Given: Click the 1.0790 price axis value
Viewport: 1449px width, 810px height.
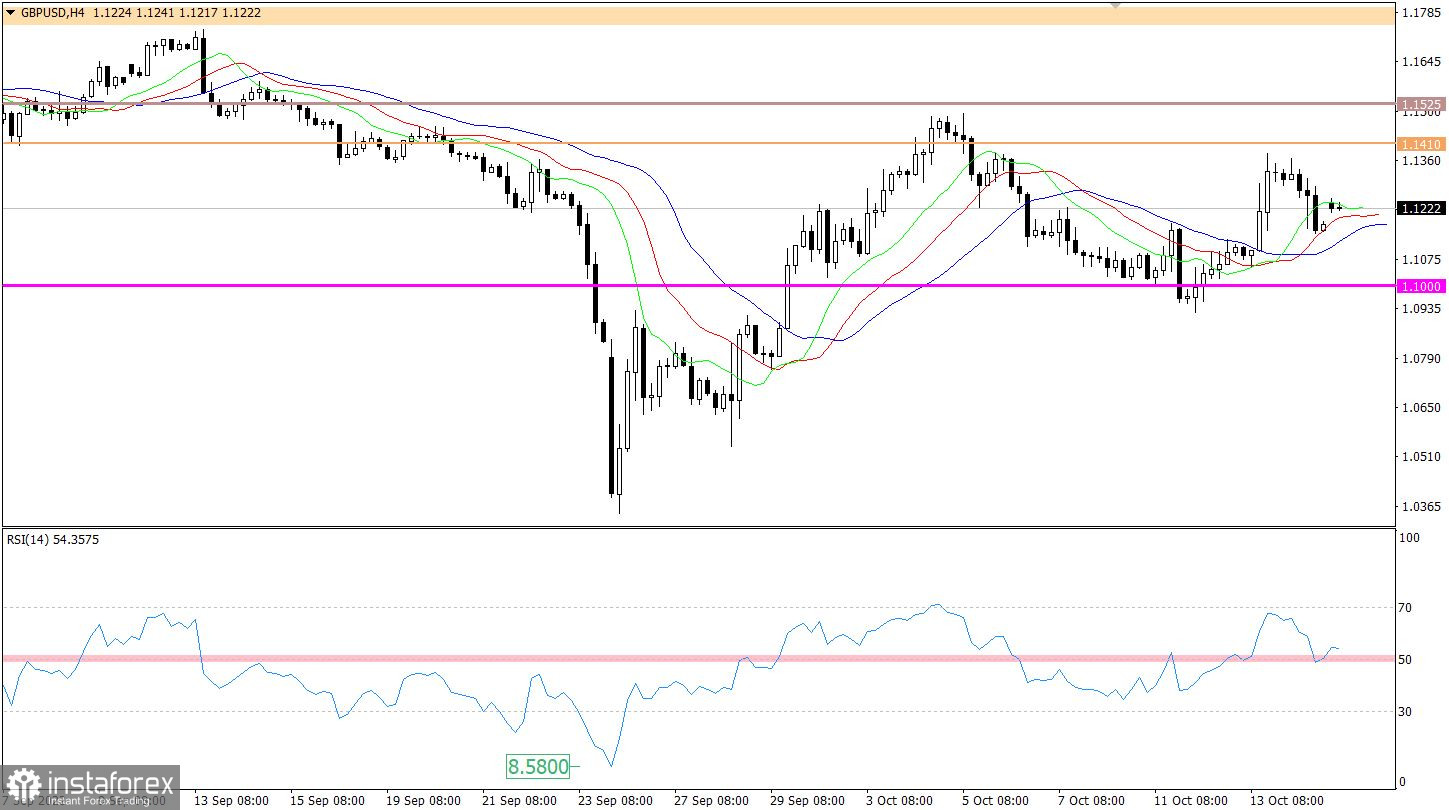Looking at the screenshot, I should point(1420,359).
